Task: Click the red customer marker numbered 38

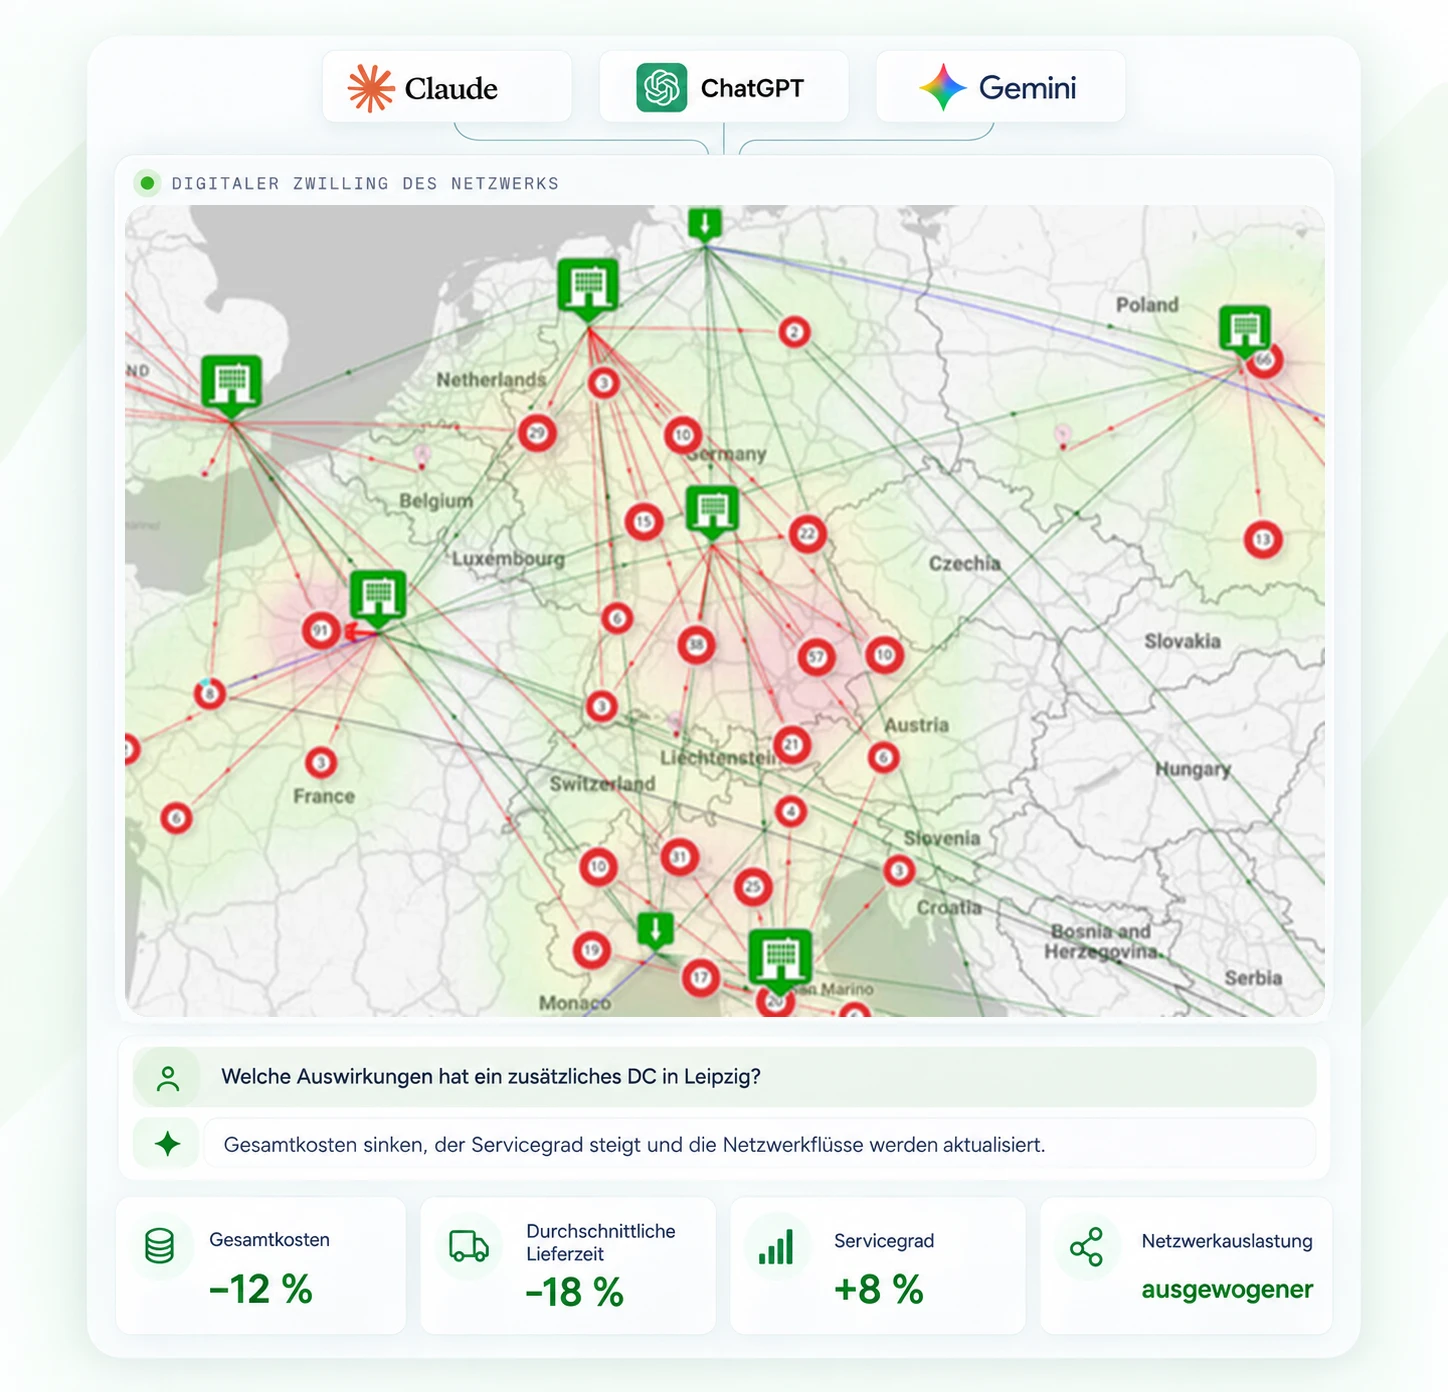Action: coord(696,645)
